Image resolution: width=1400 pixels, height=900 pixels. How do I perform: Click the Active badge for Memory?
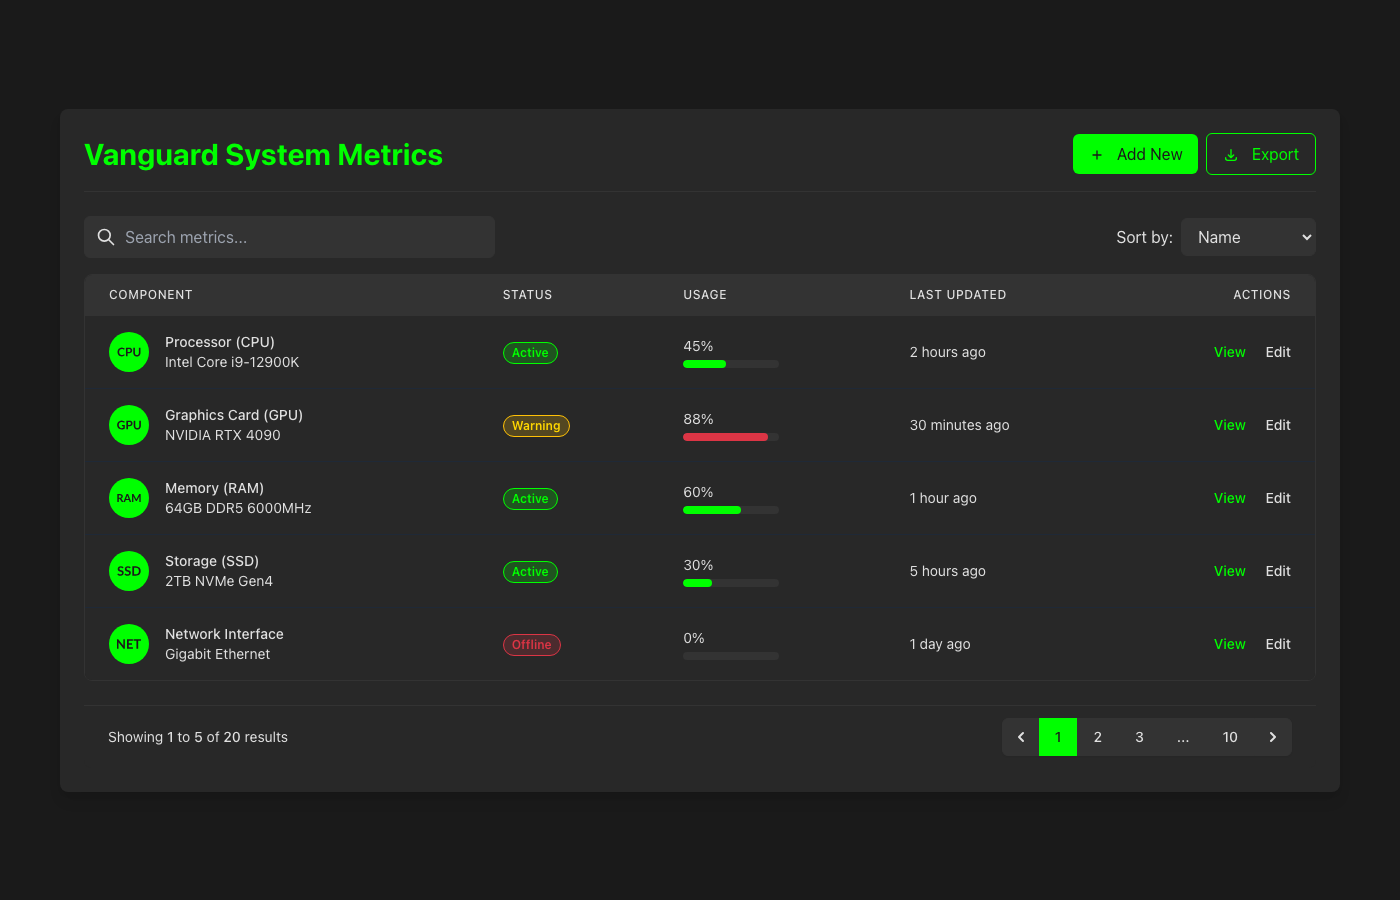click(530, 498)
